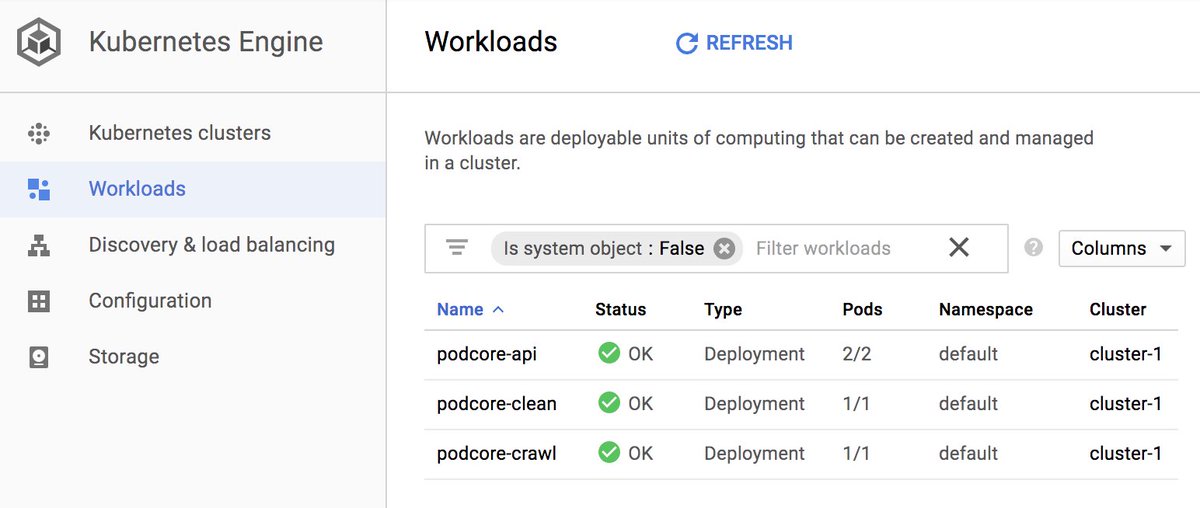The height and width of the screenshot is (508, 1200).
Task: Click the Discovery & load balancing icon
Action: coord(39,245)
